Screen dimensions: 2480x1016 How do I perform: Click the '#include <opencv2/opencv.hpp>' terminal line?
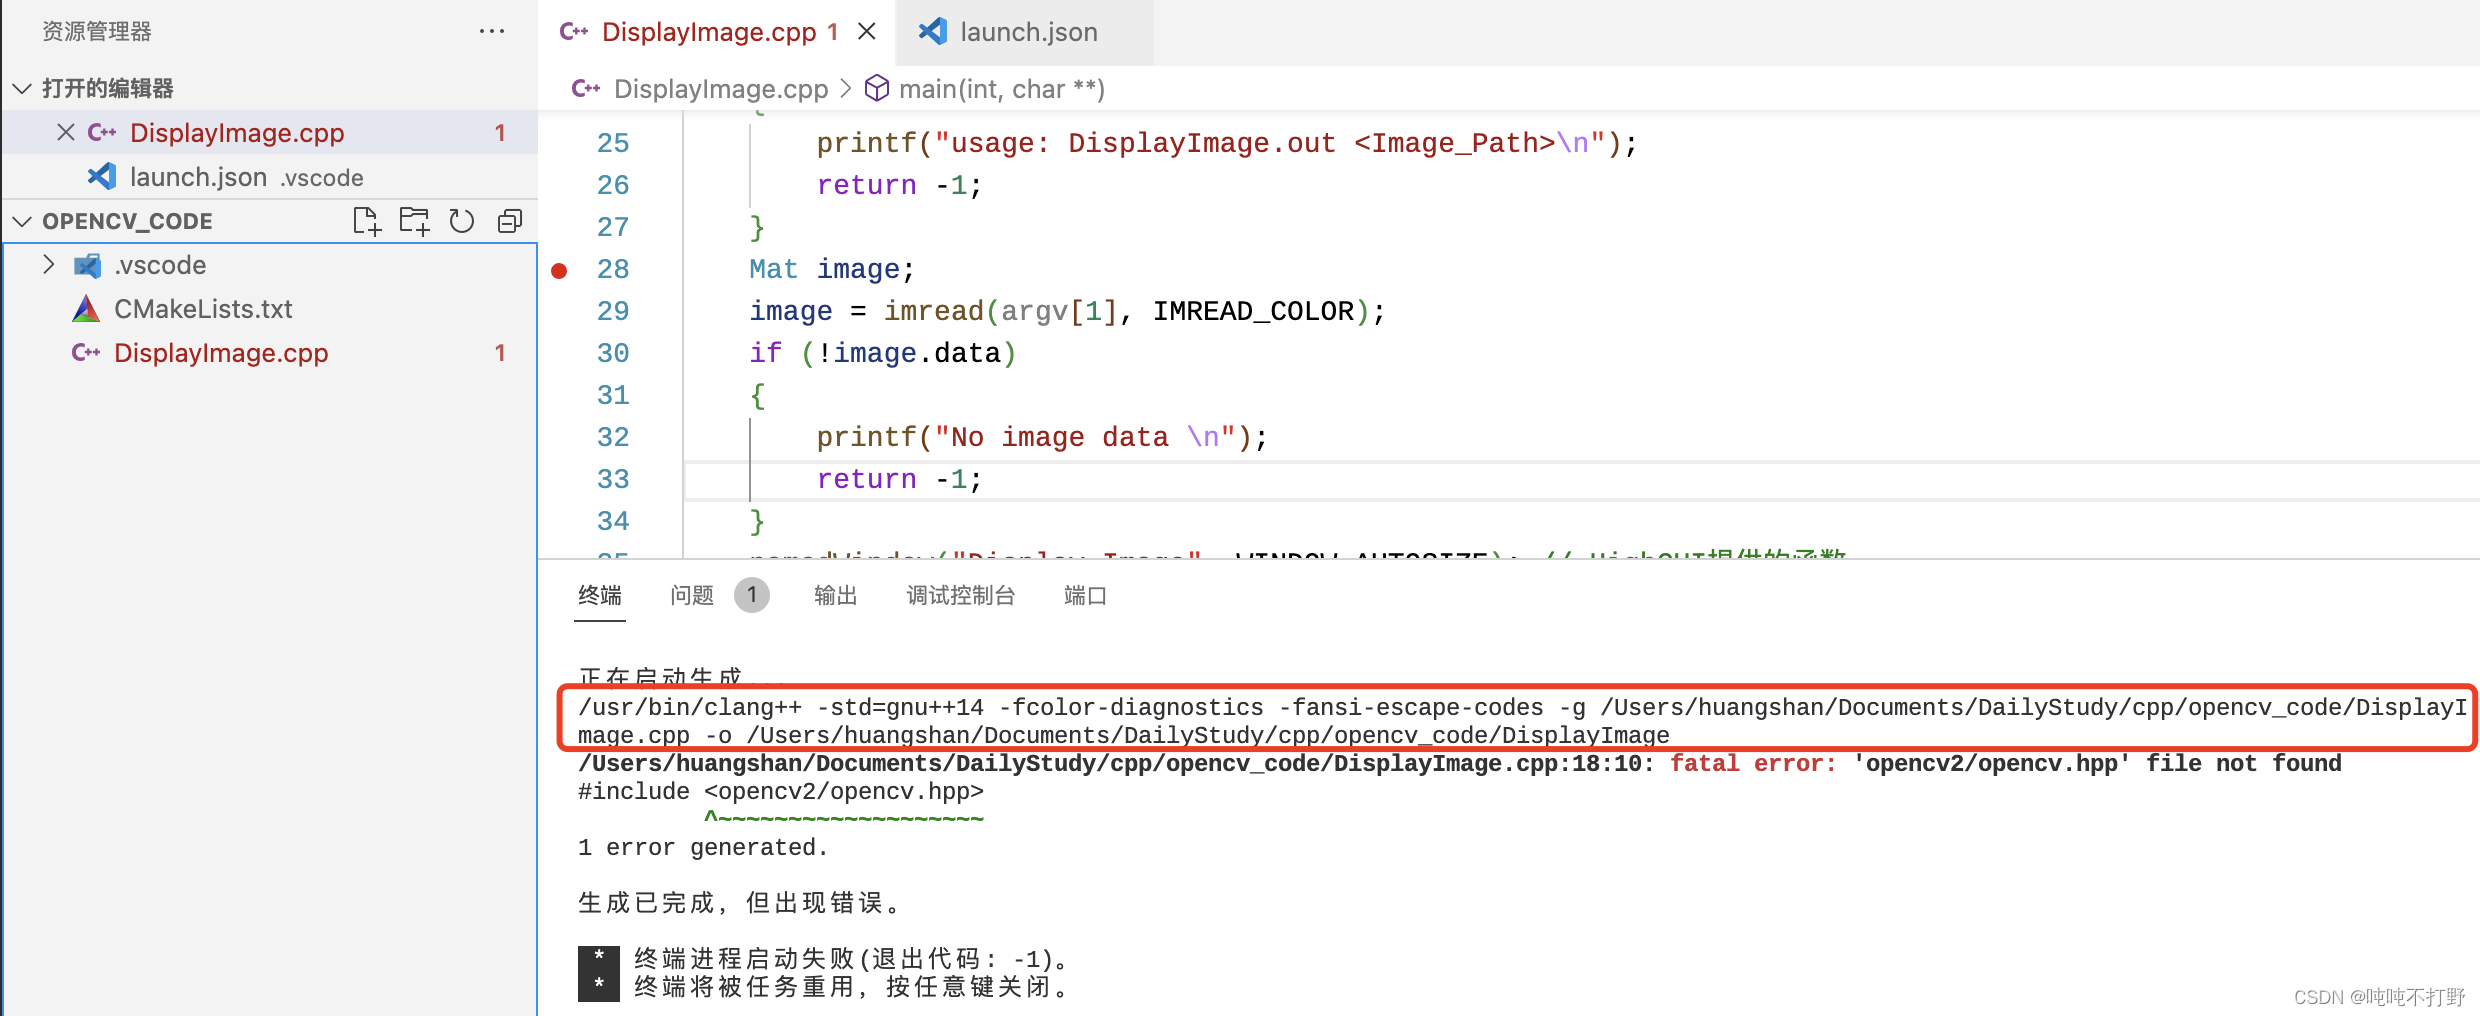click(x=781, y=792)
